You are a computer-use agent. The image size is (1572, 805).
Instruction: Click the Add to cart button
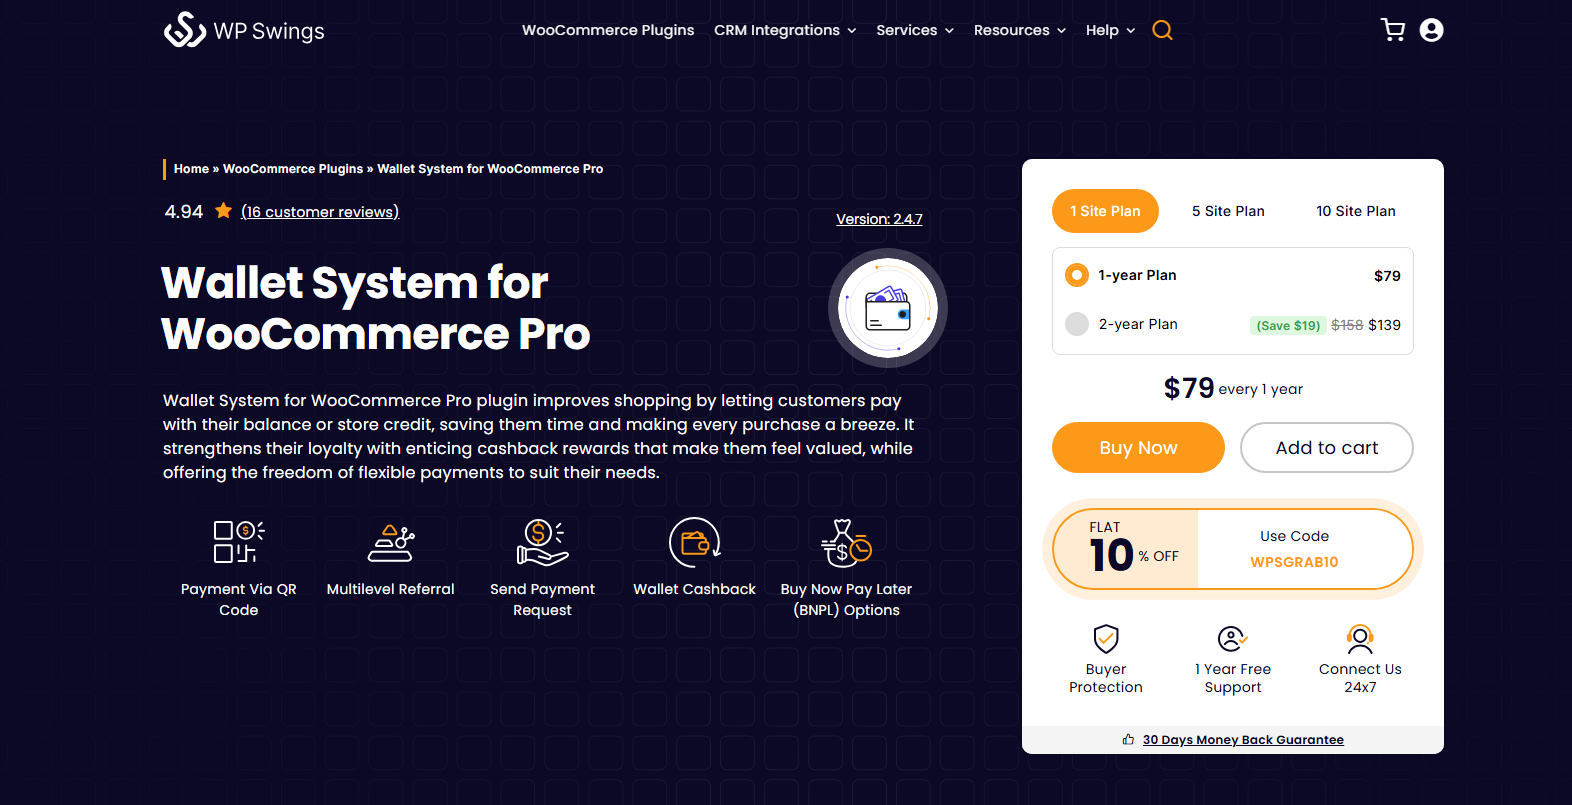click(1327, 447)
